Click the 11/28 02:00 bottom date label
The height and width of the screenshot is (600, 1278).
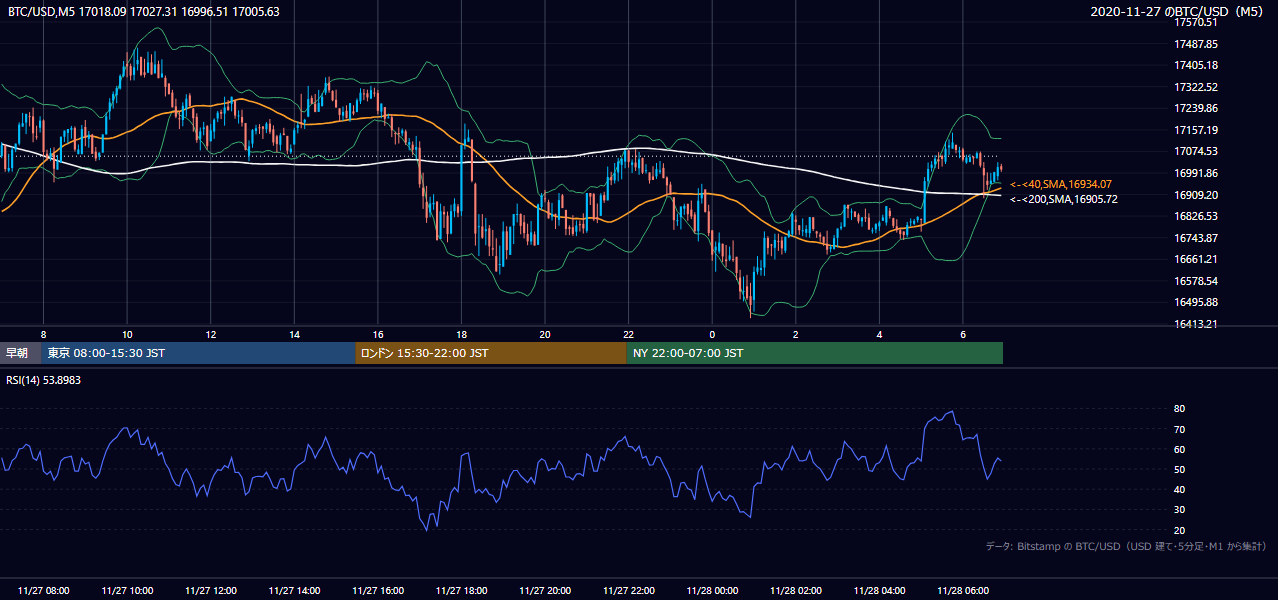tap(795, 590)
